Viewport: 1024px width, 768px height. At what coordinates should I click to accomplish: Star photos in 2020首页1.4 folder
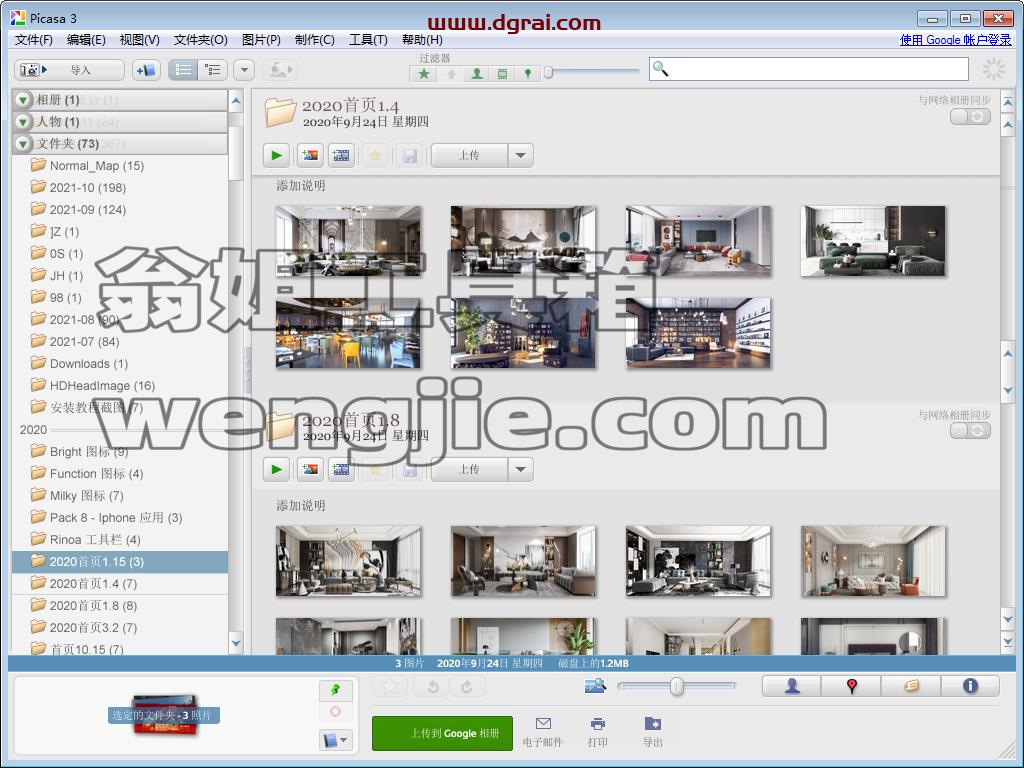click(376, 155)
